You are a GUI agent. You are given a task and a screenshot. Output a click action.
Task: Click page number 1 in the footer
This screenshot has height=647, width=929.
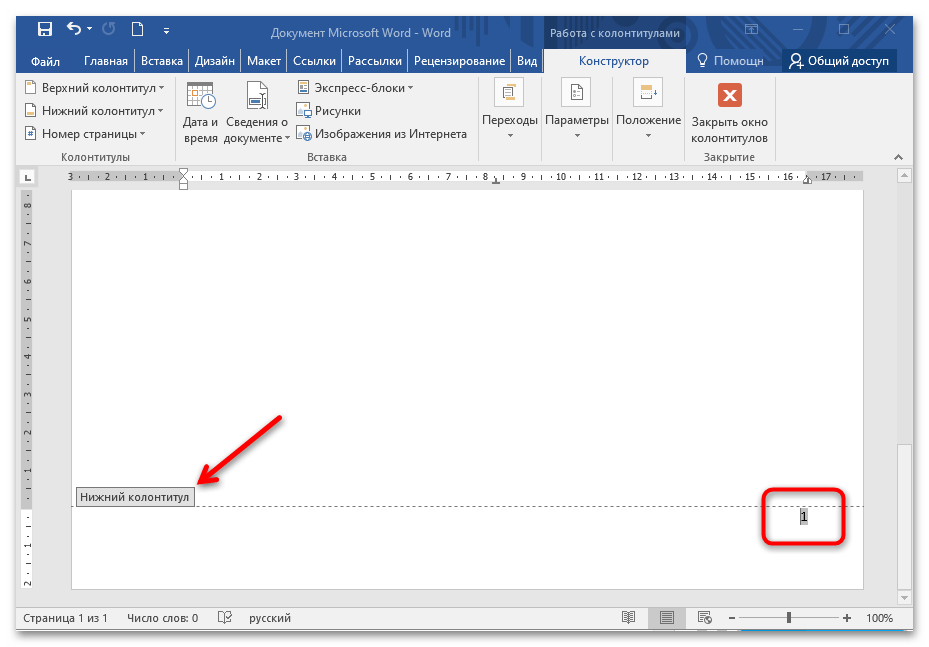point(803,517)
